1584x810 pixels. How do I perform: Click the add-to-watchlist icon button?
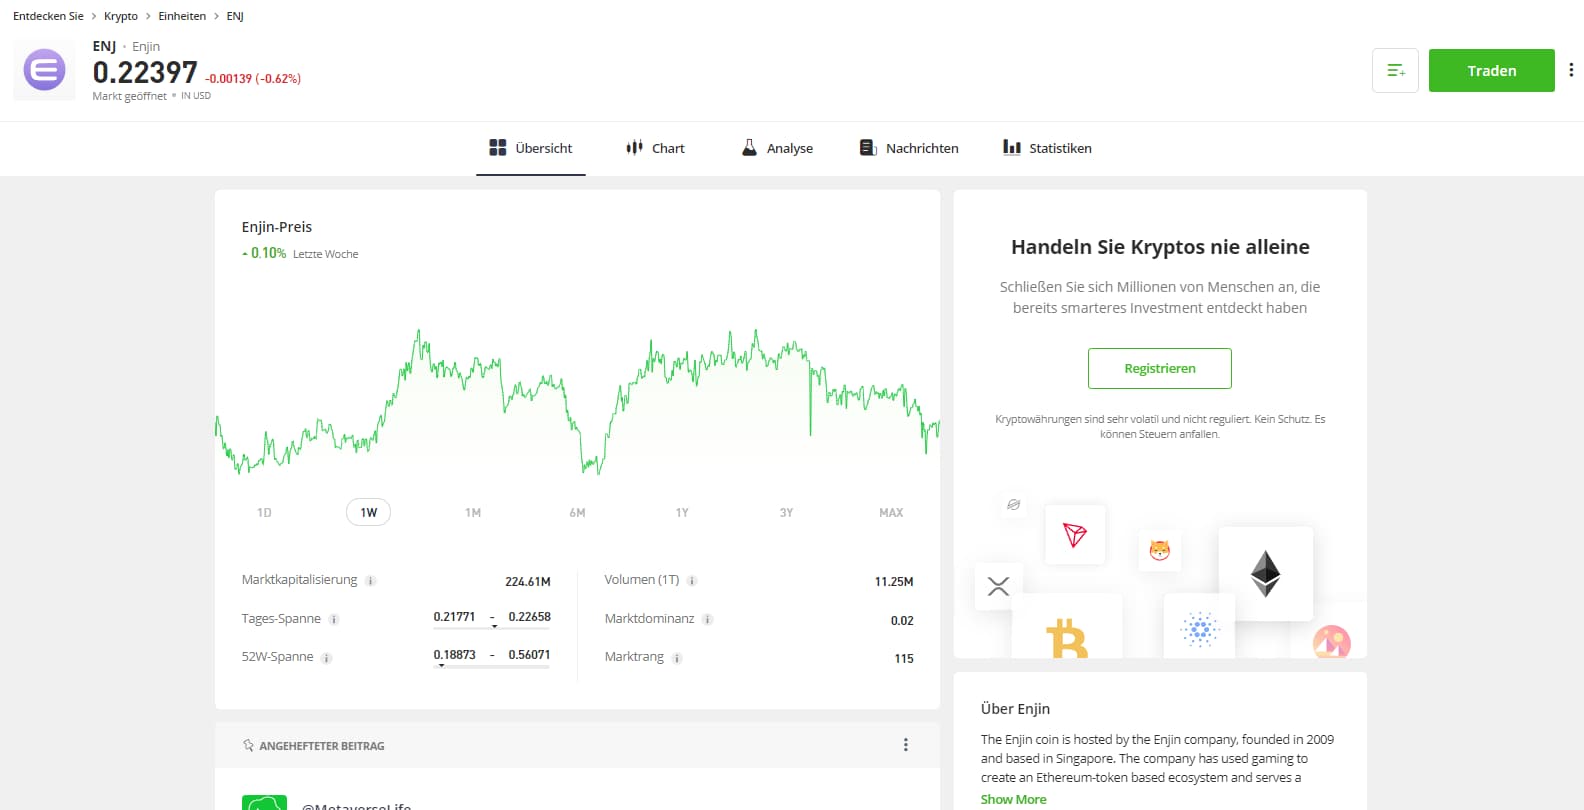[x=1395, y=71]
